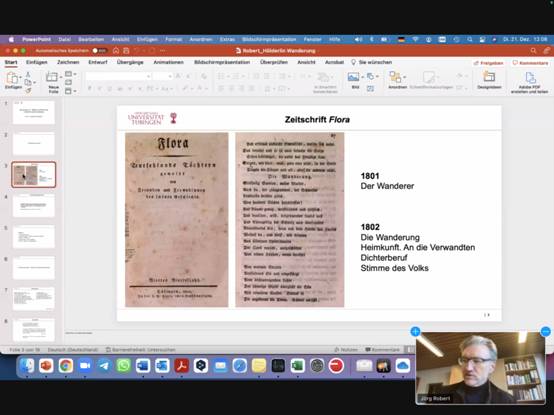Open WhatsApp from the dock
This screenshot has width=554, height=415.
(x=124, y=366)
